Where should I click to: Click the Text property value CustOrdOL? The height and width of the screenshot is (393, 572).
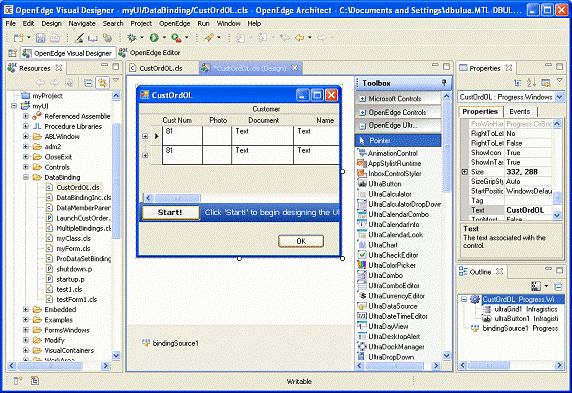click(528, 210)
